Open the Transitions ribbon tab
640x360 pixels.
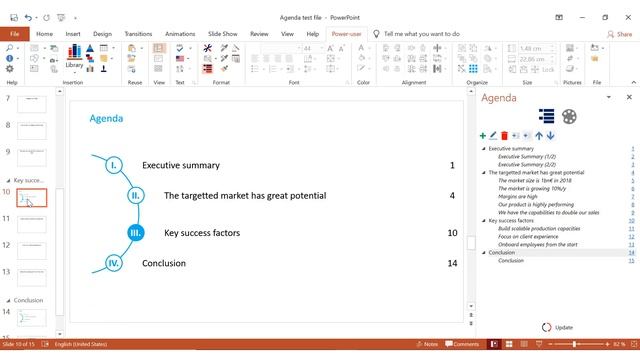click(x=138, y=34)
